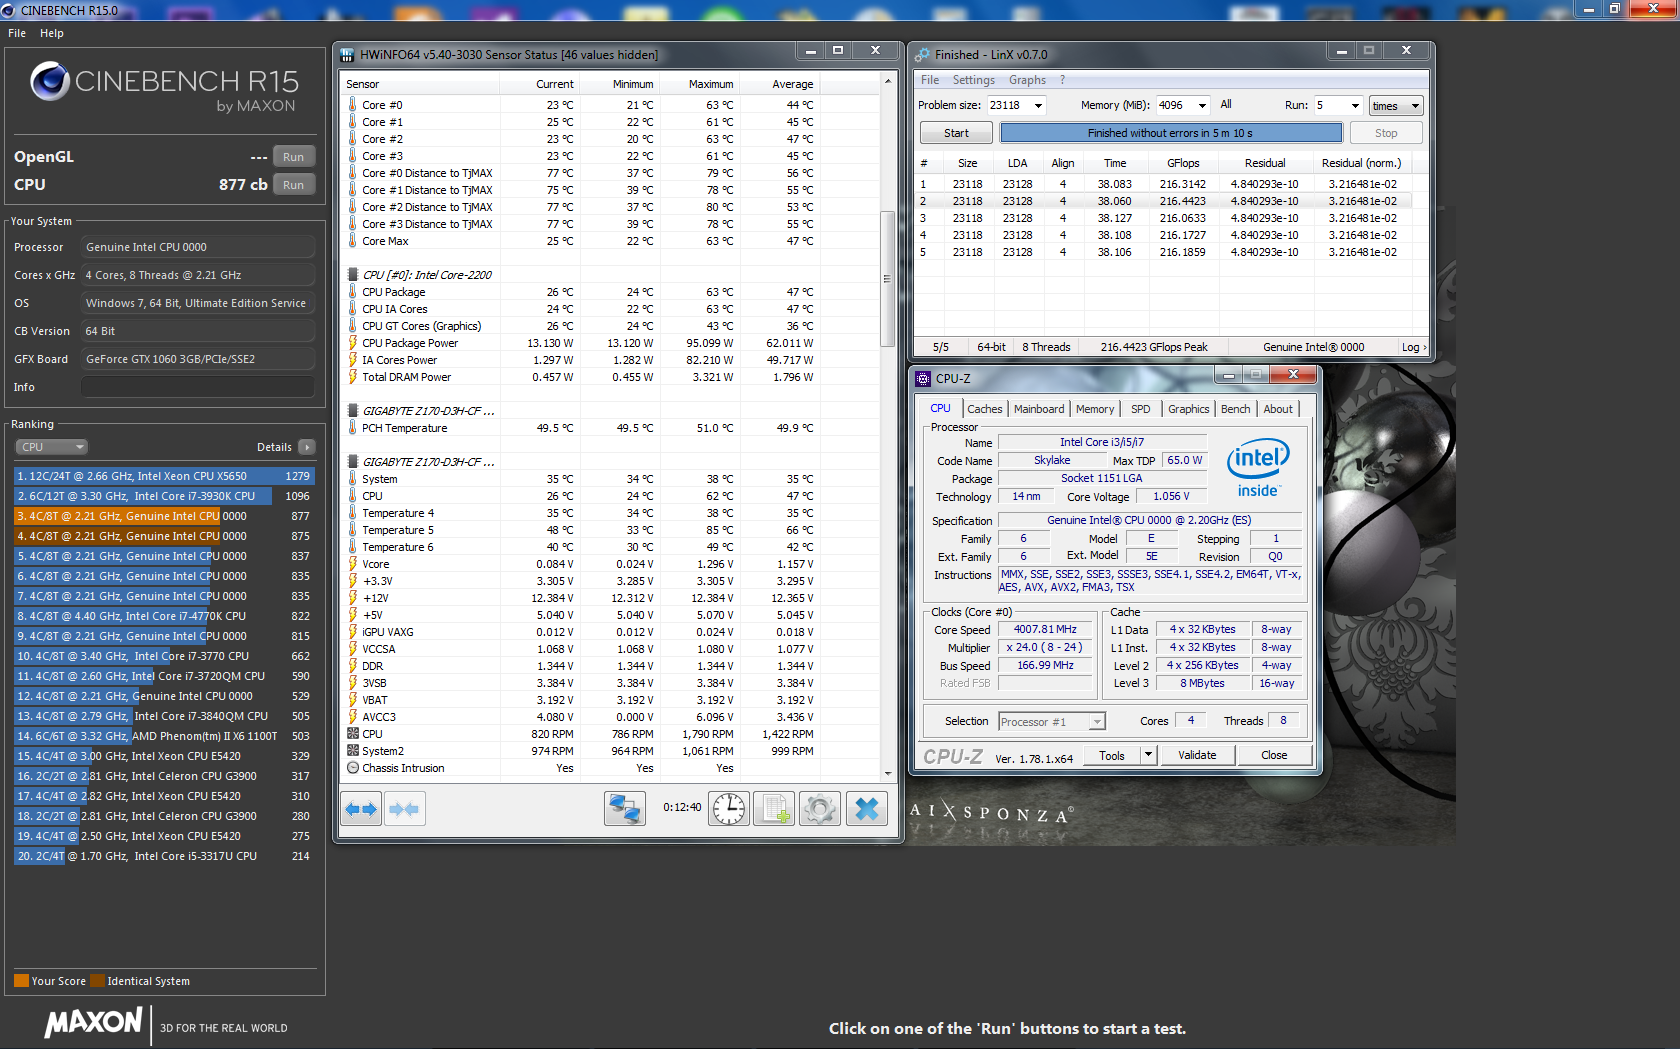Screen dimensions: 1680x1049
Task: Click board icon above the System sensor row
Action: [353, 462]
